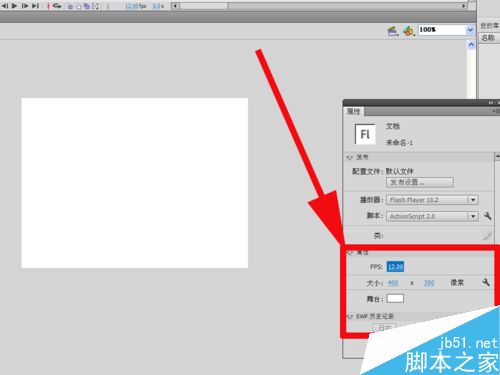Play the timeline animation
This screenshot has width=500, height=375.
point(14,6)
